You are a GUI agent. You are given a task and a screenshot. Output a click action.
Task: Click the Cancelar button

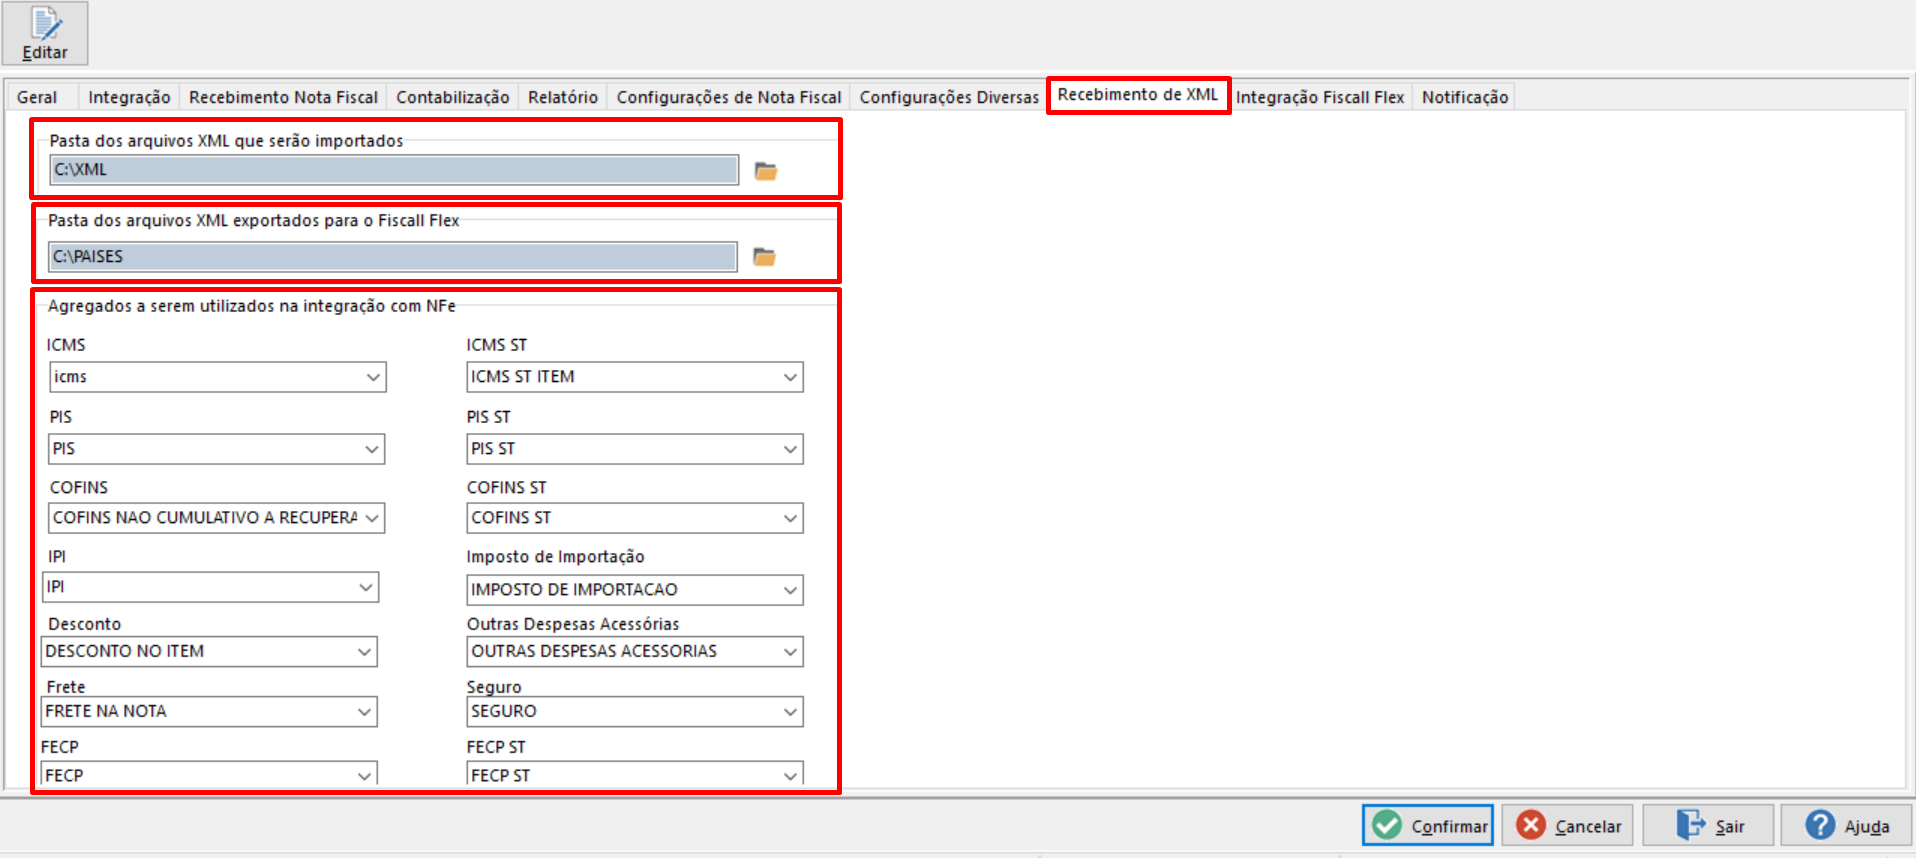pyautogui.click(x=1567, y=825)
